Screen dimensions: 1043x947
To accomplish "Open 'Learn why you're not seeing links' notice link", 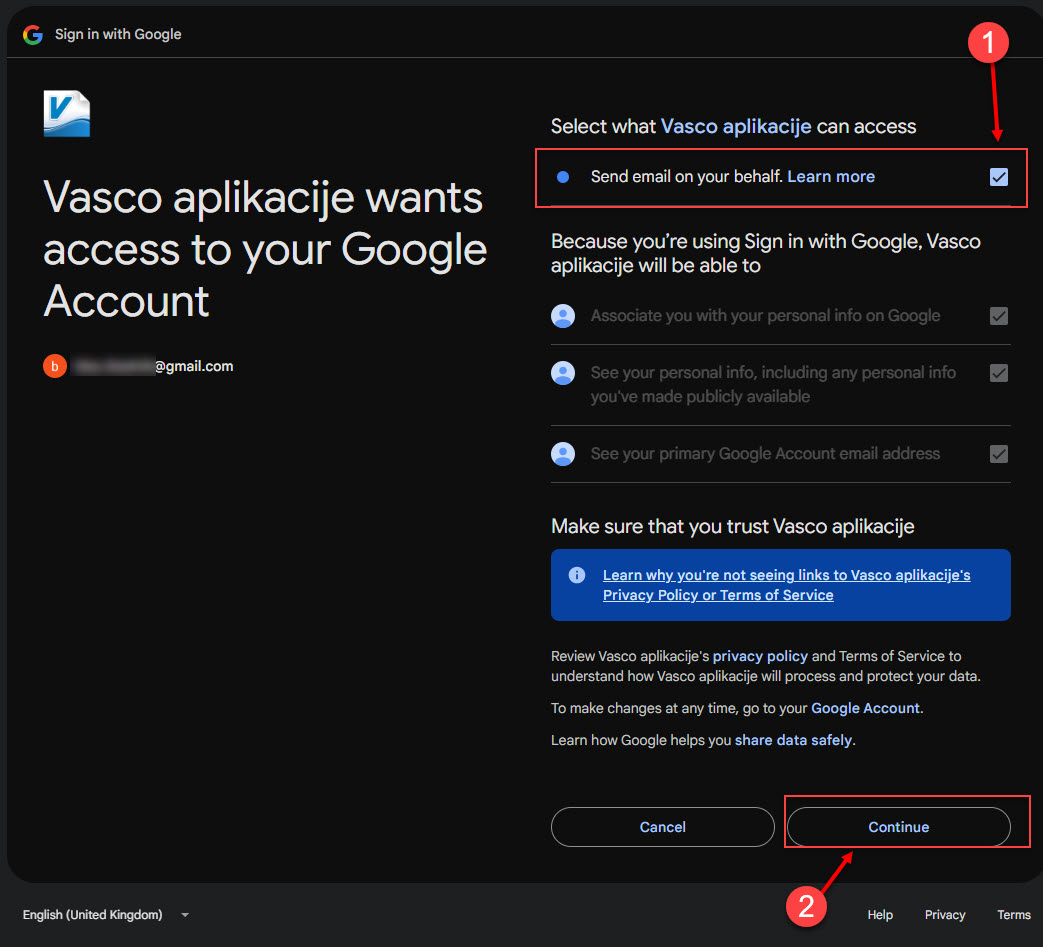I will tap(786, 585).
